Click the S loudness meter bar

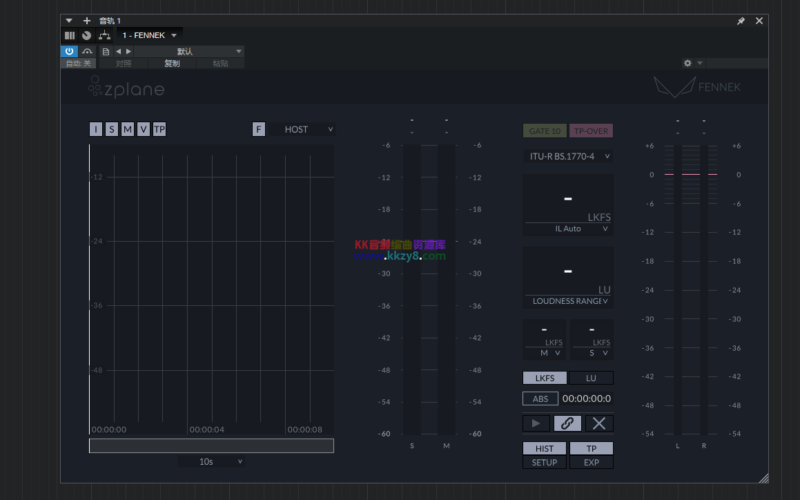412,289
